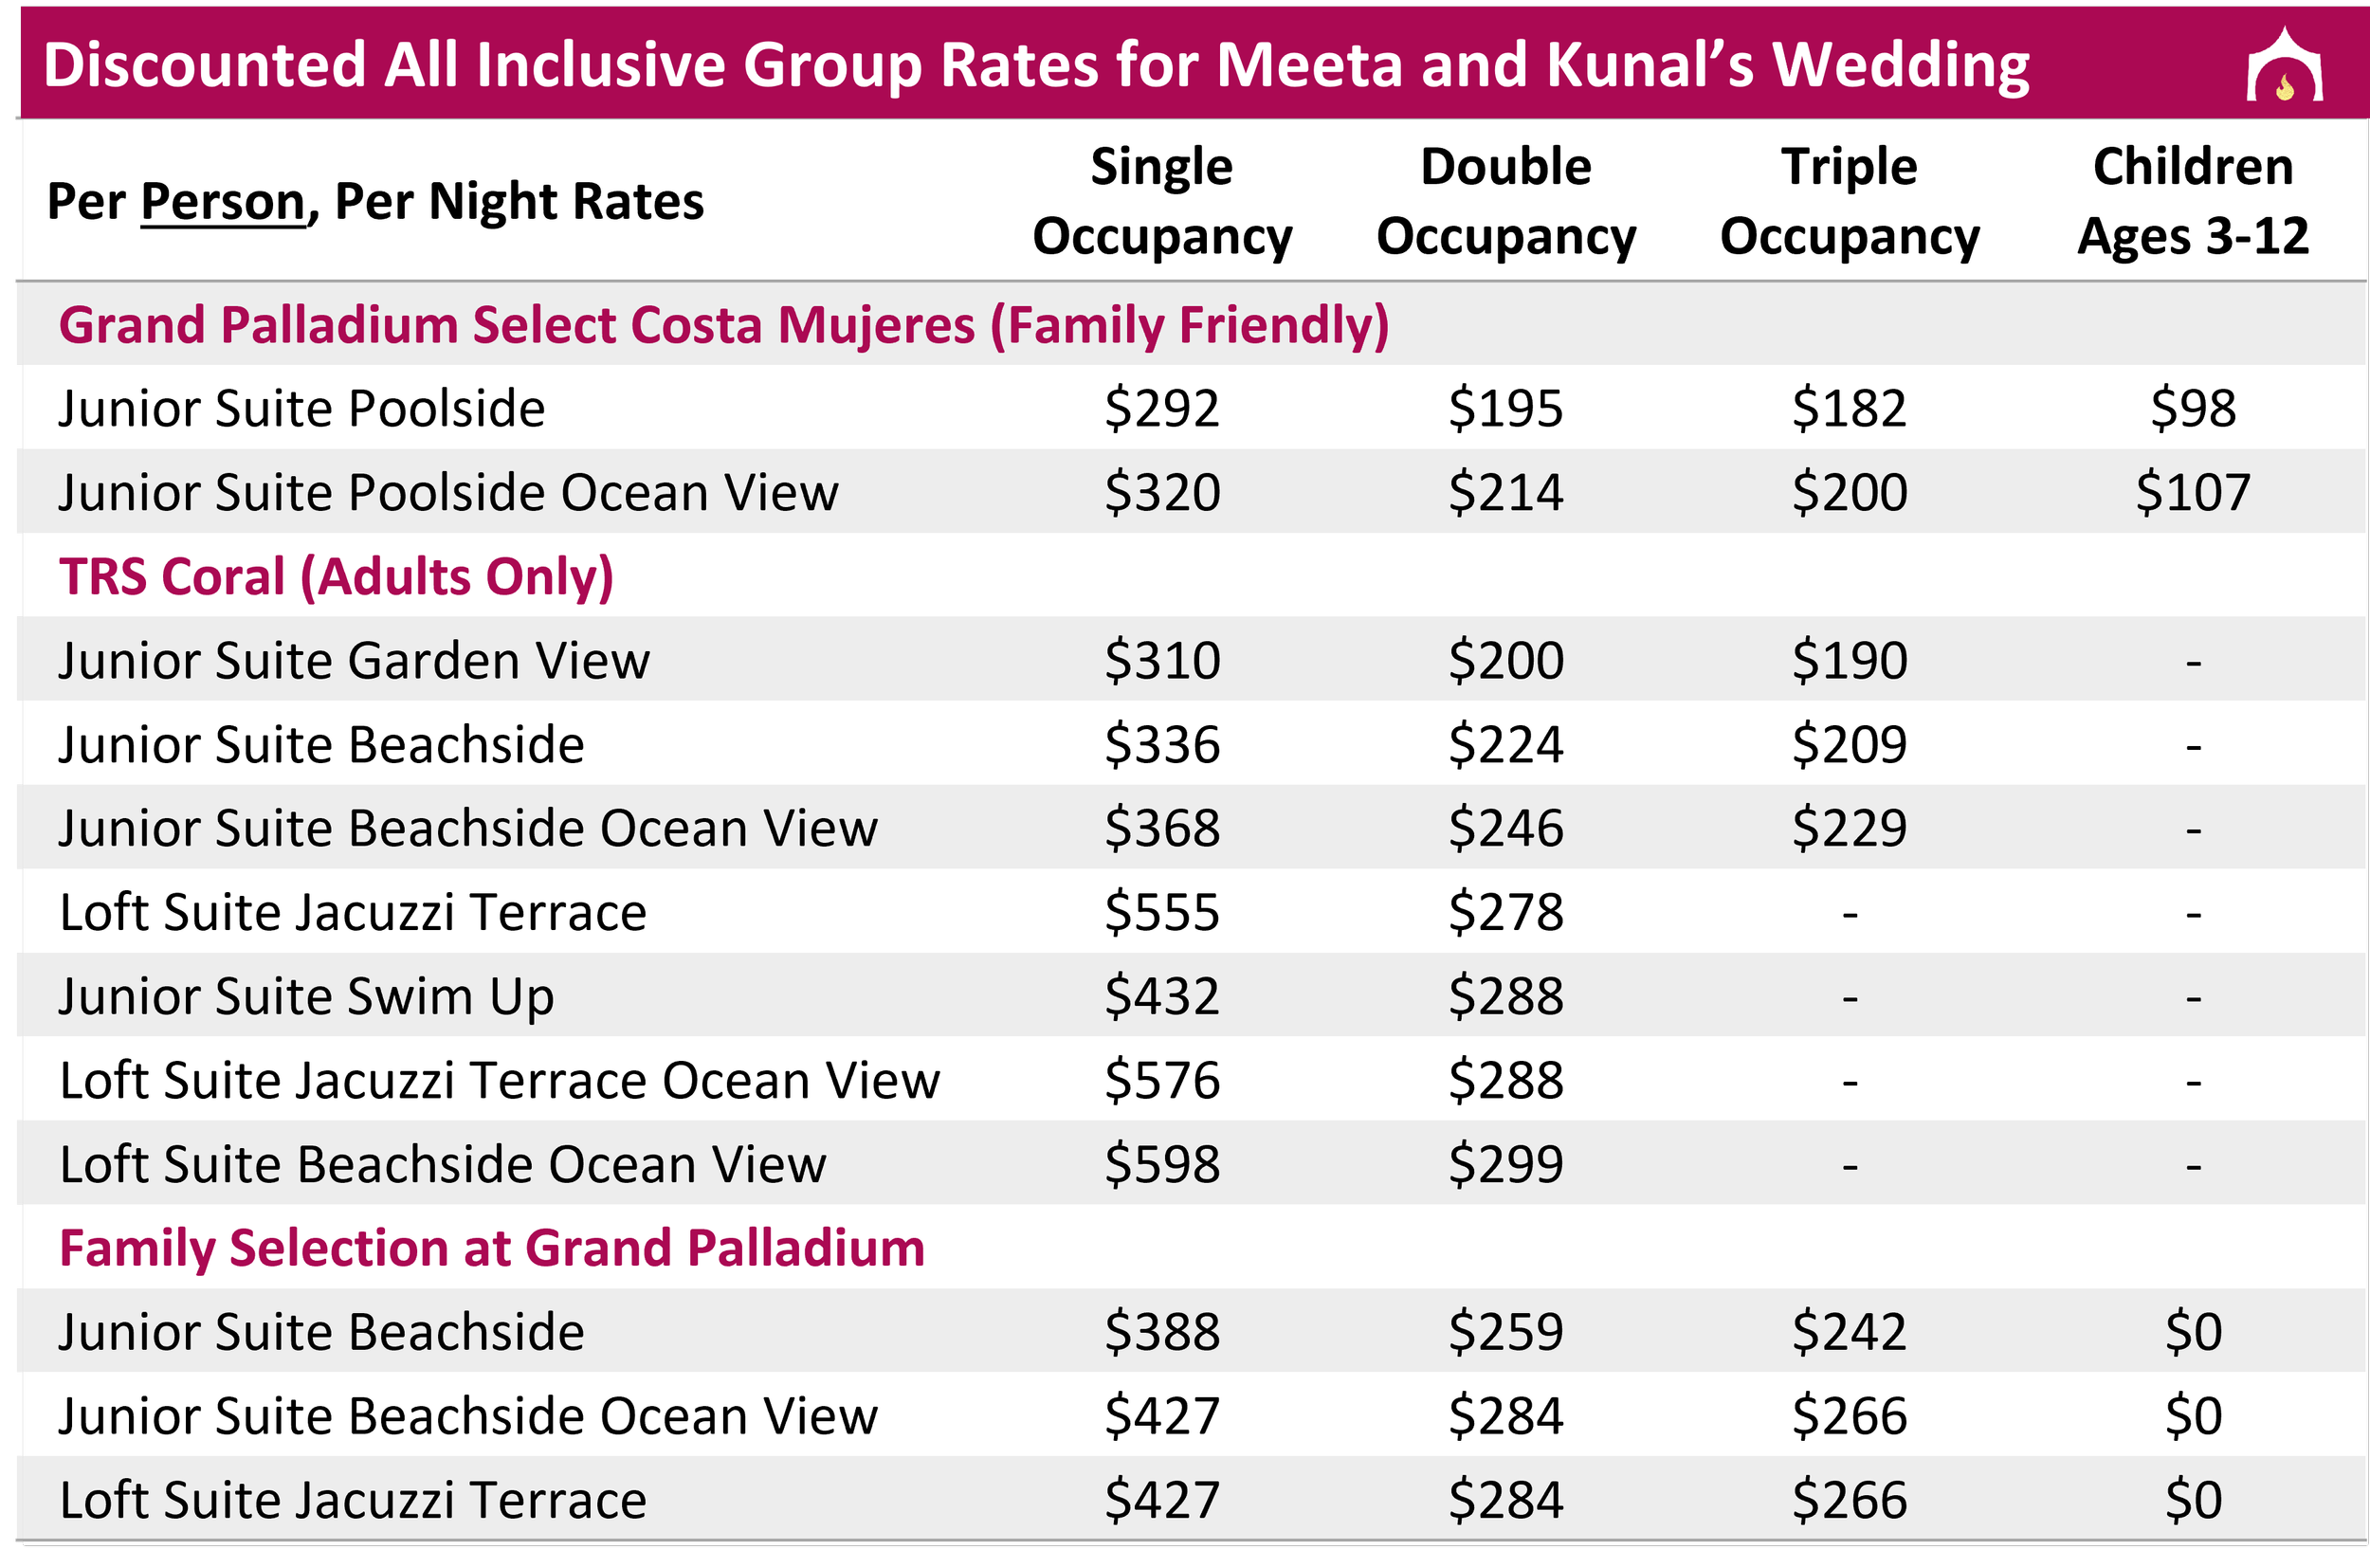
Task: Click the $98 children rate
Action: [2193, 408]
